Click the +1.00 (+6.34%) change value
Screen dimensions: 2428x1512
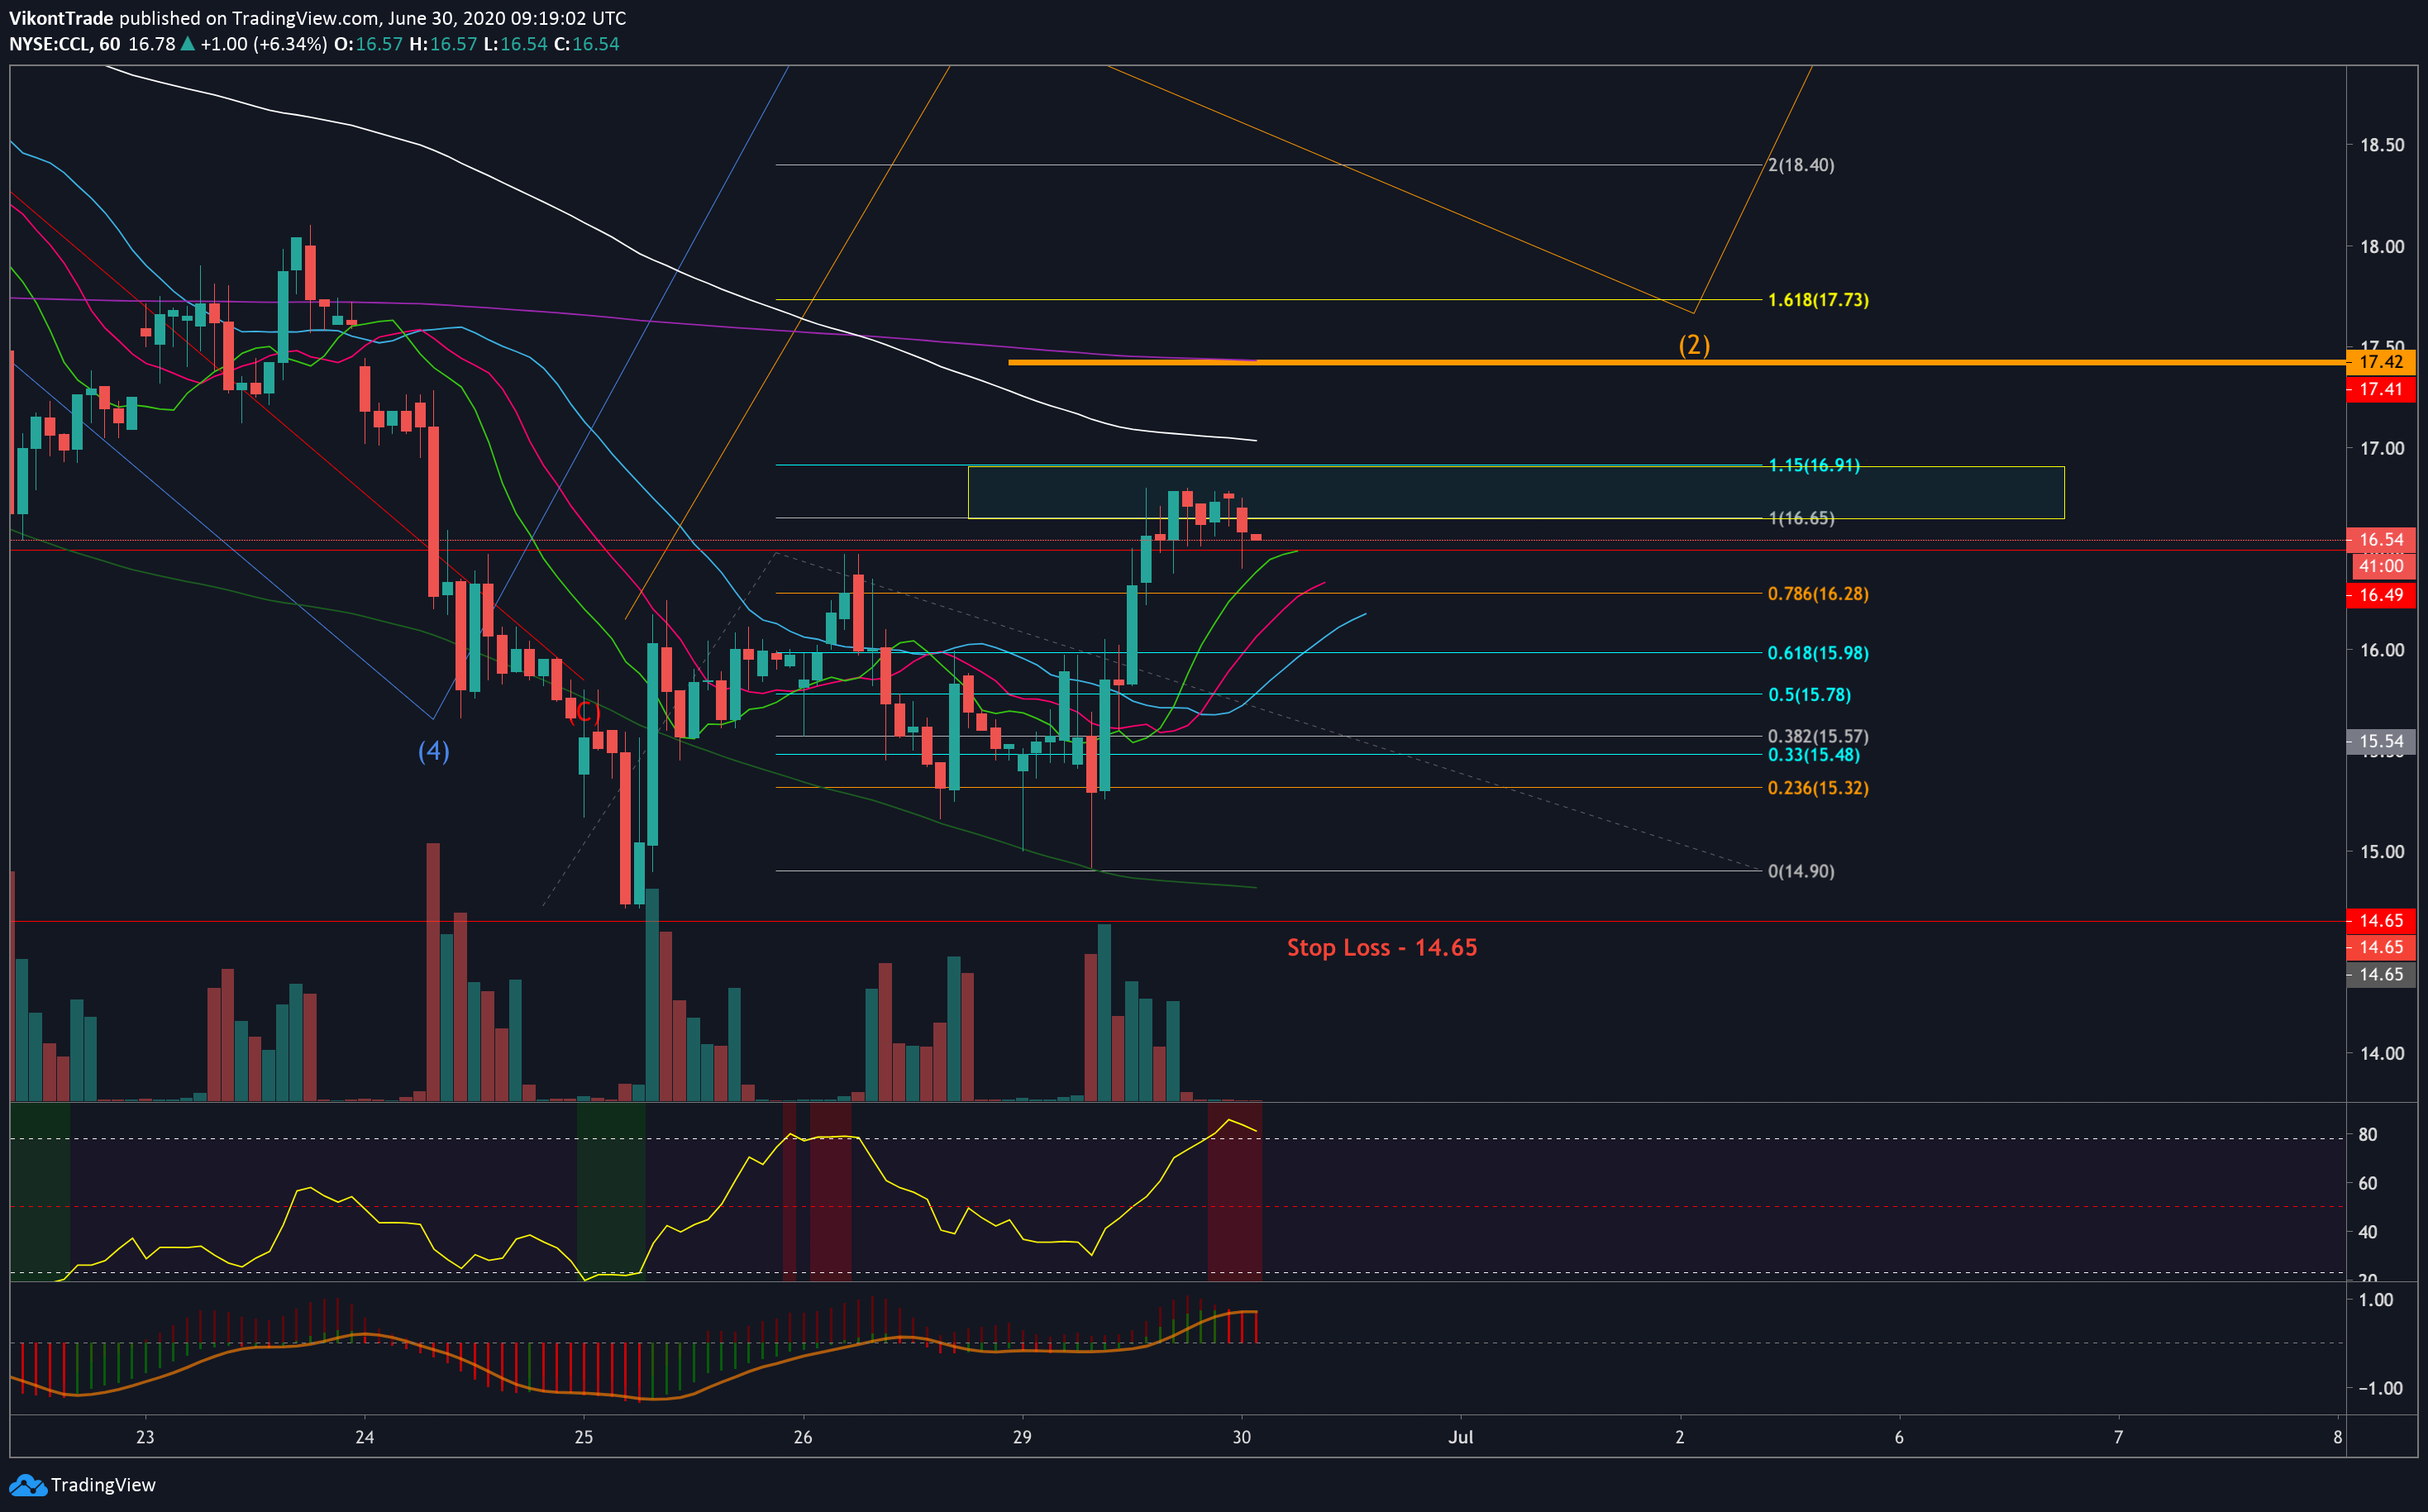(264, 44)
